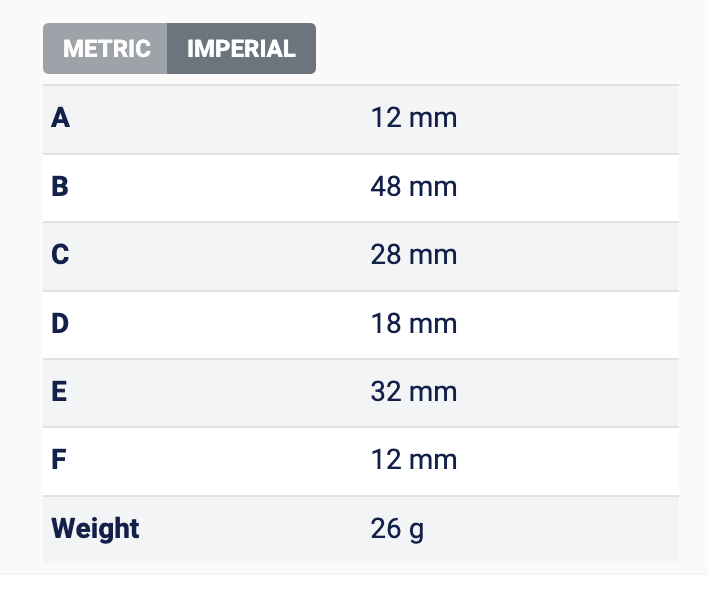Switch to the METRIC units tab
This screenshot has height=606, width=708.
[x=106, y=48]
